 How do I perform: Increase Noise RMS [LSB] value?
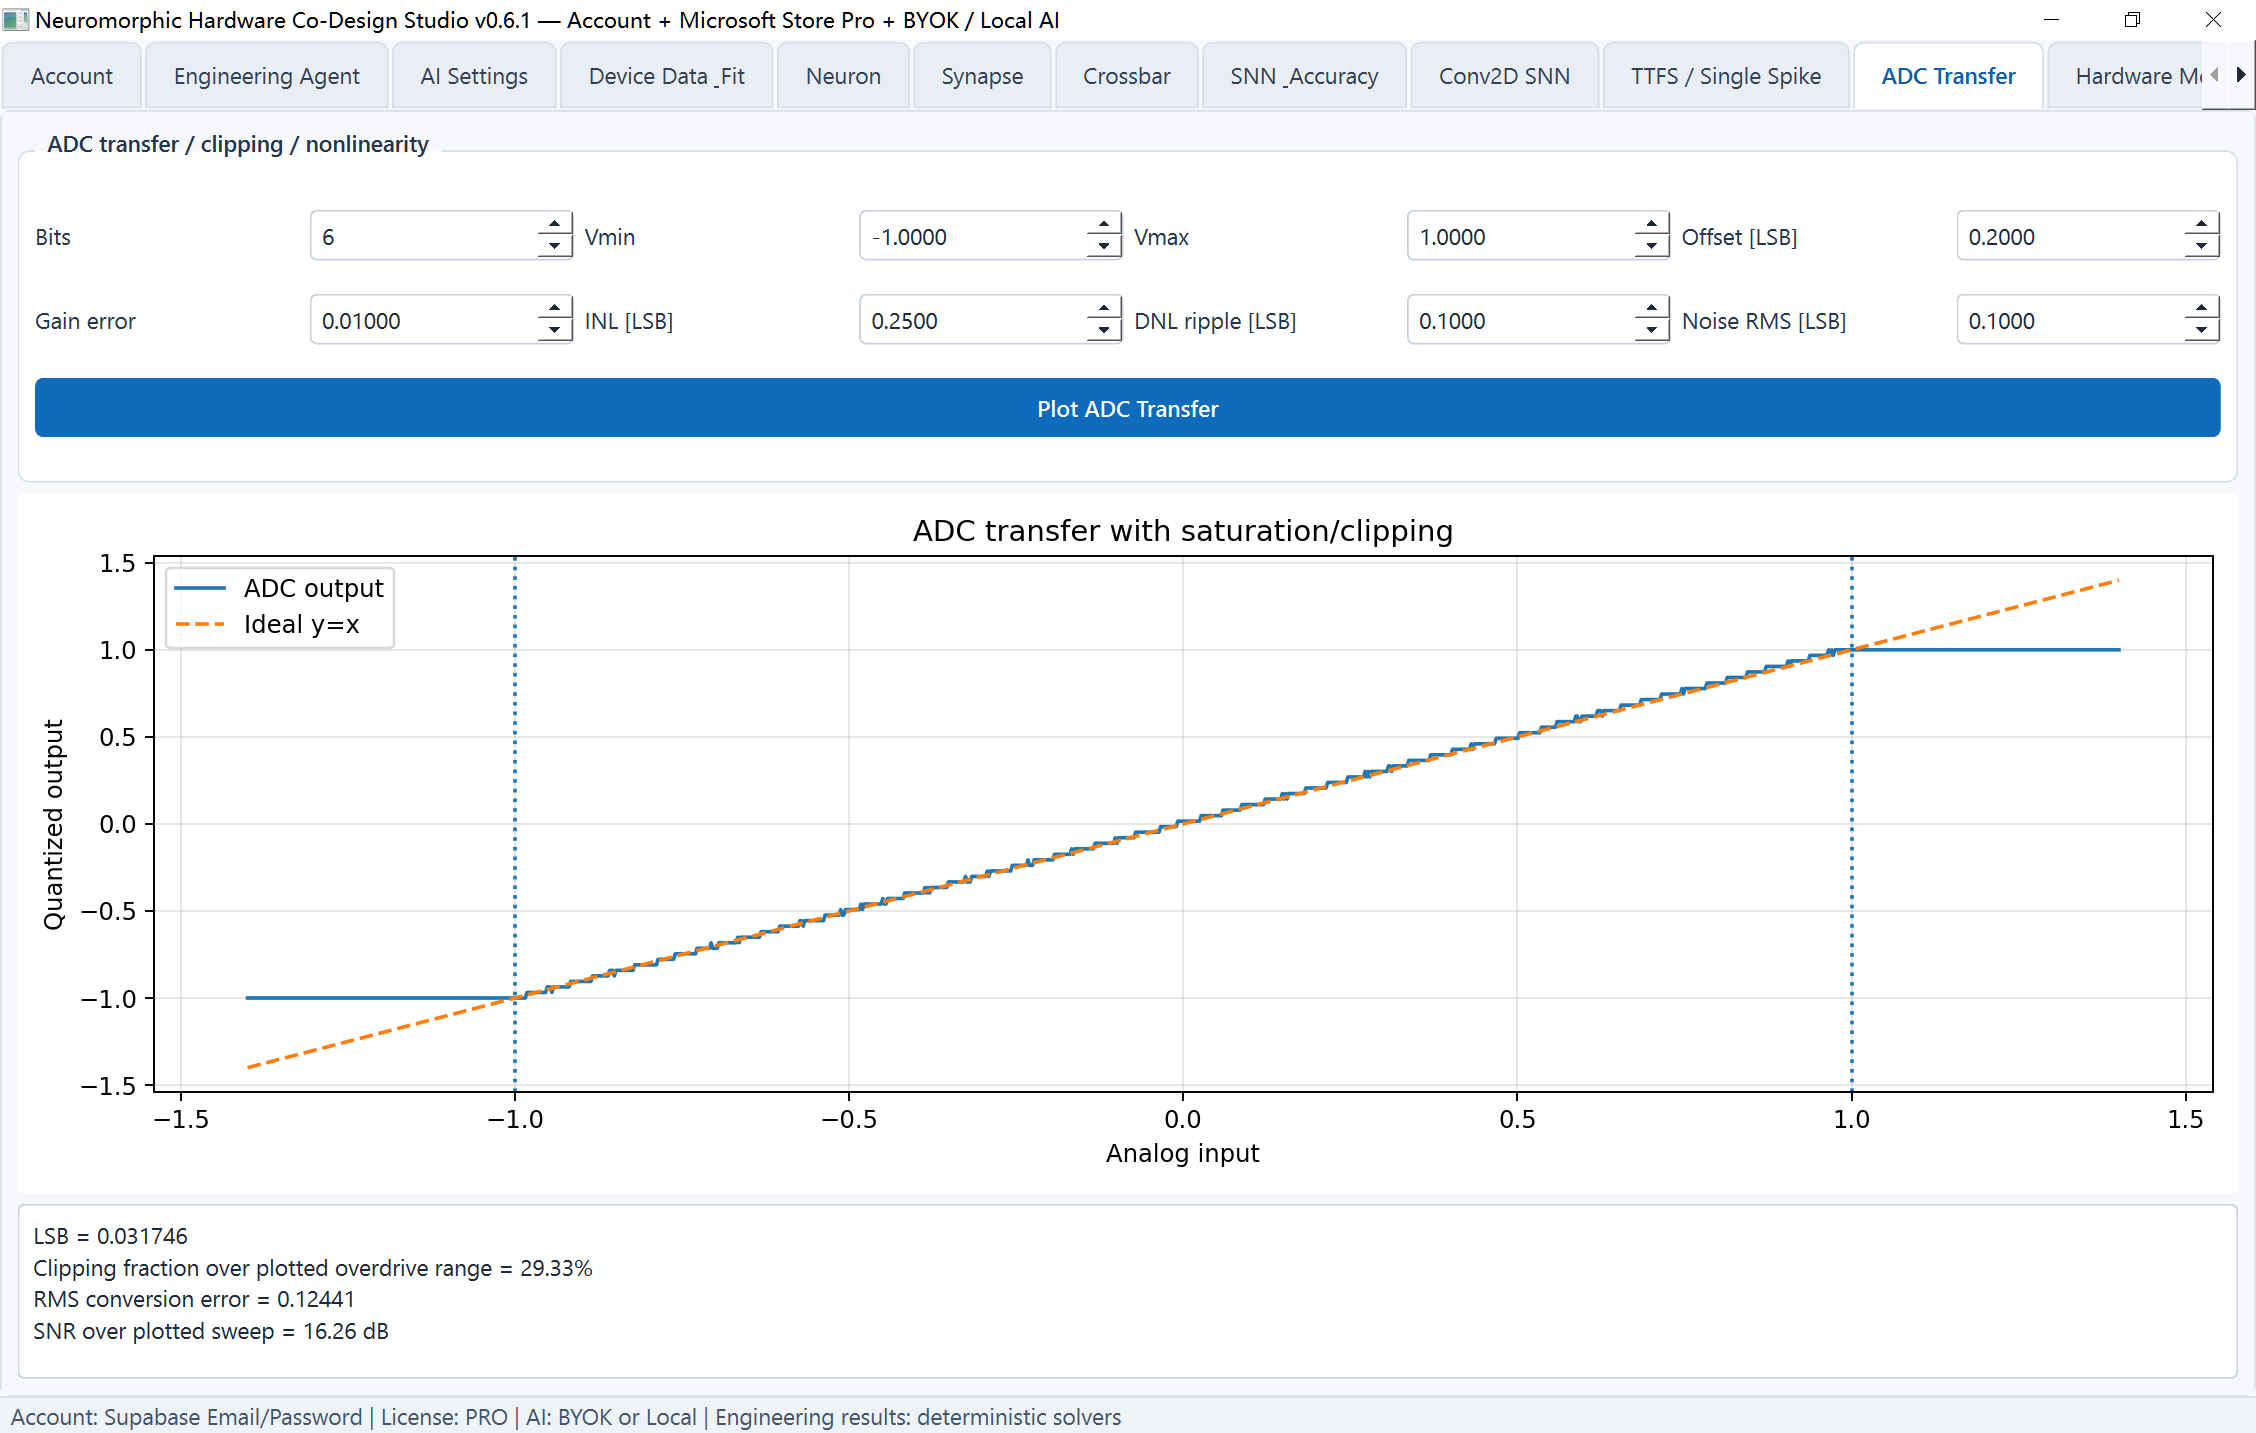(x=2201, y=308)
